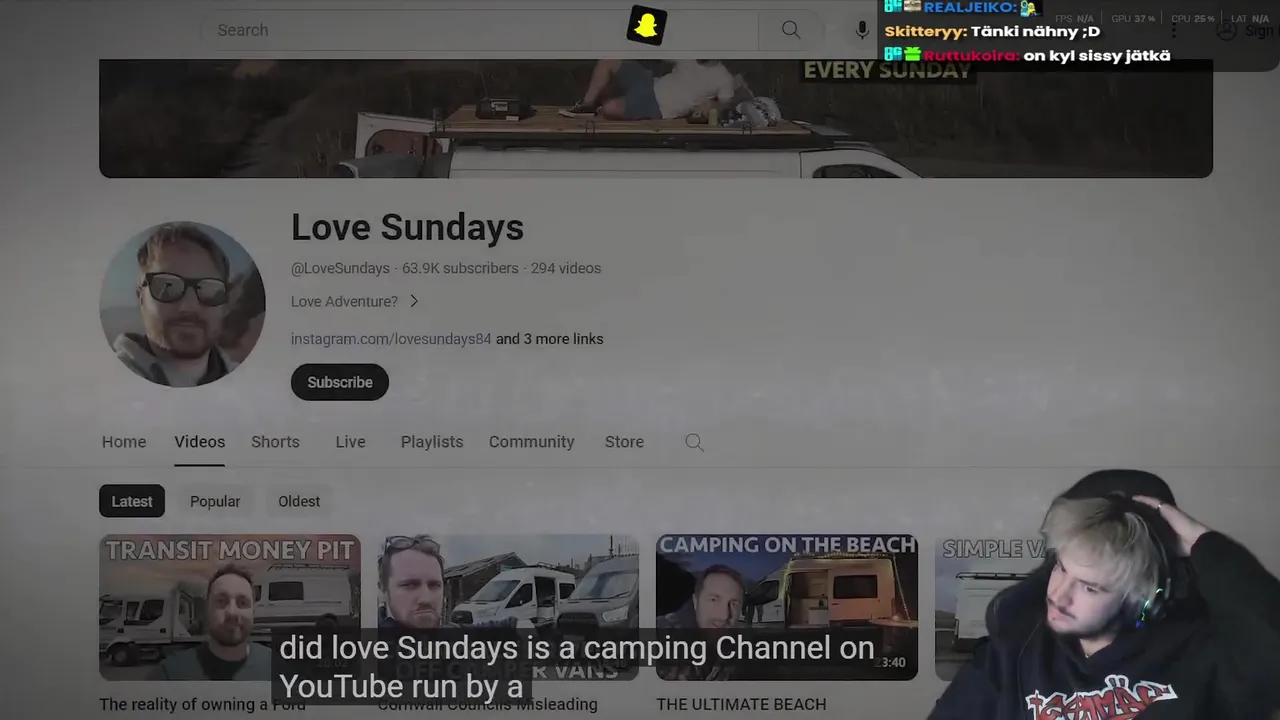The height and width of the screenshot is (720, 1280).
Task: Click the Love Sundays channel banner image
Action: coord(655,118)
